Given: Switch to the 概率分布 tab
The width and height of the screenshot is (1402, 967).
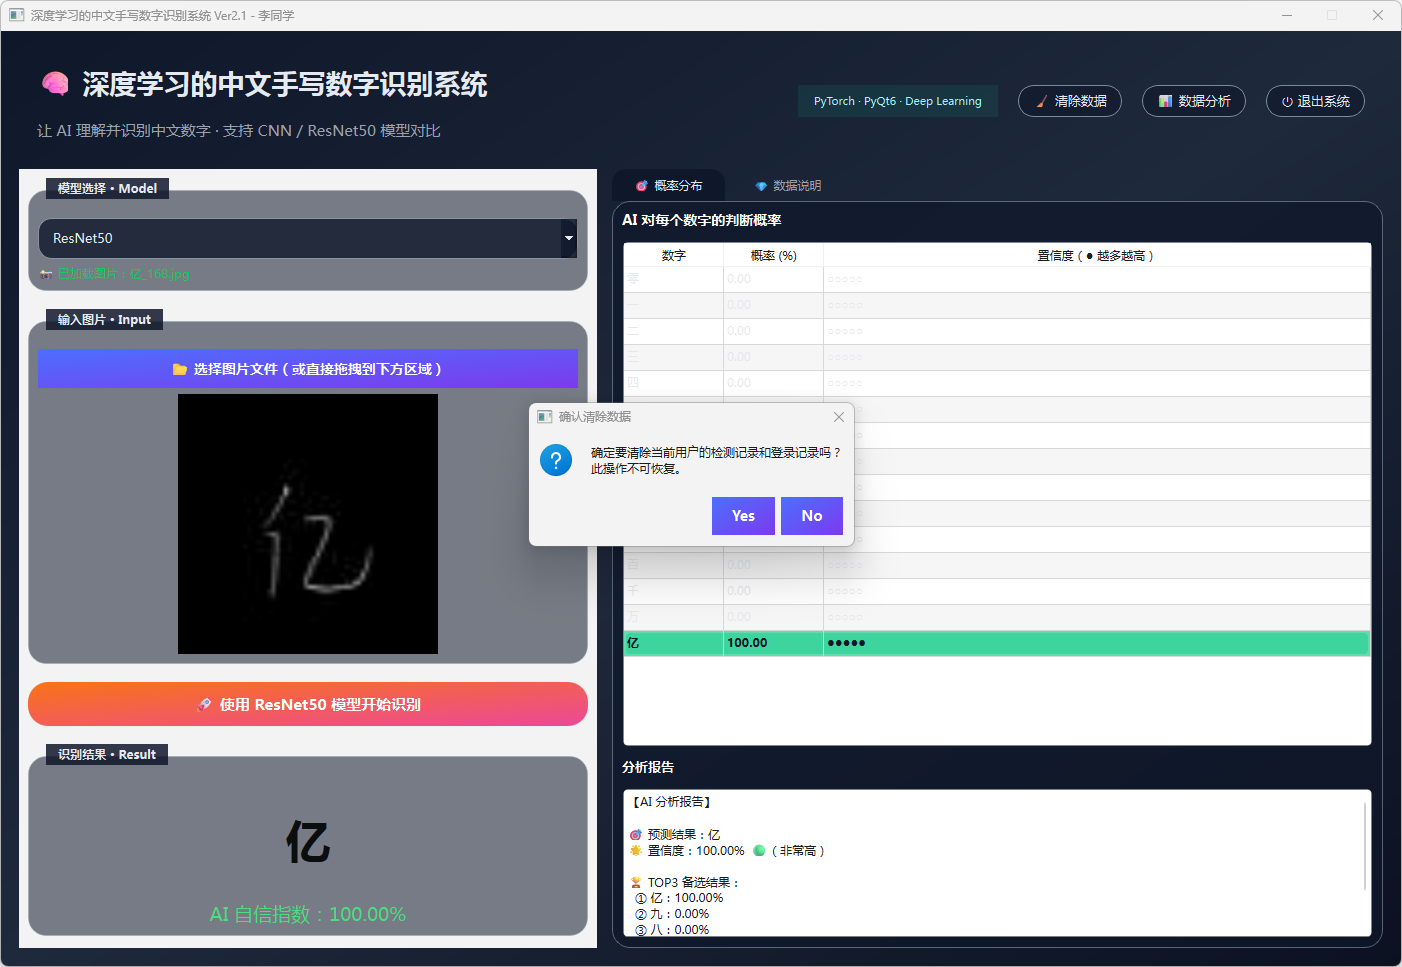Looking at the screenshot, I should (669, 186).
